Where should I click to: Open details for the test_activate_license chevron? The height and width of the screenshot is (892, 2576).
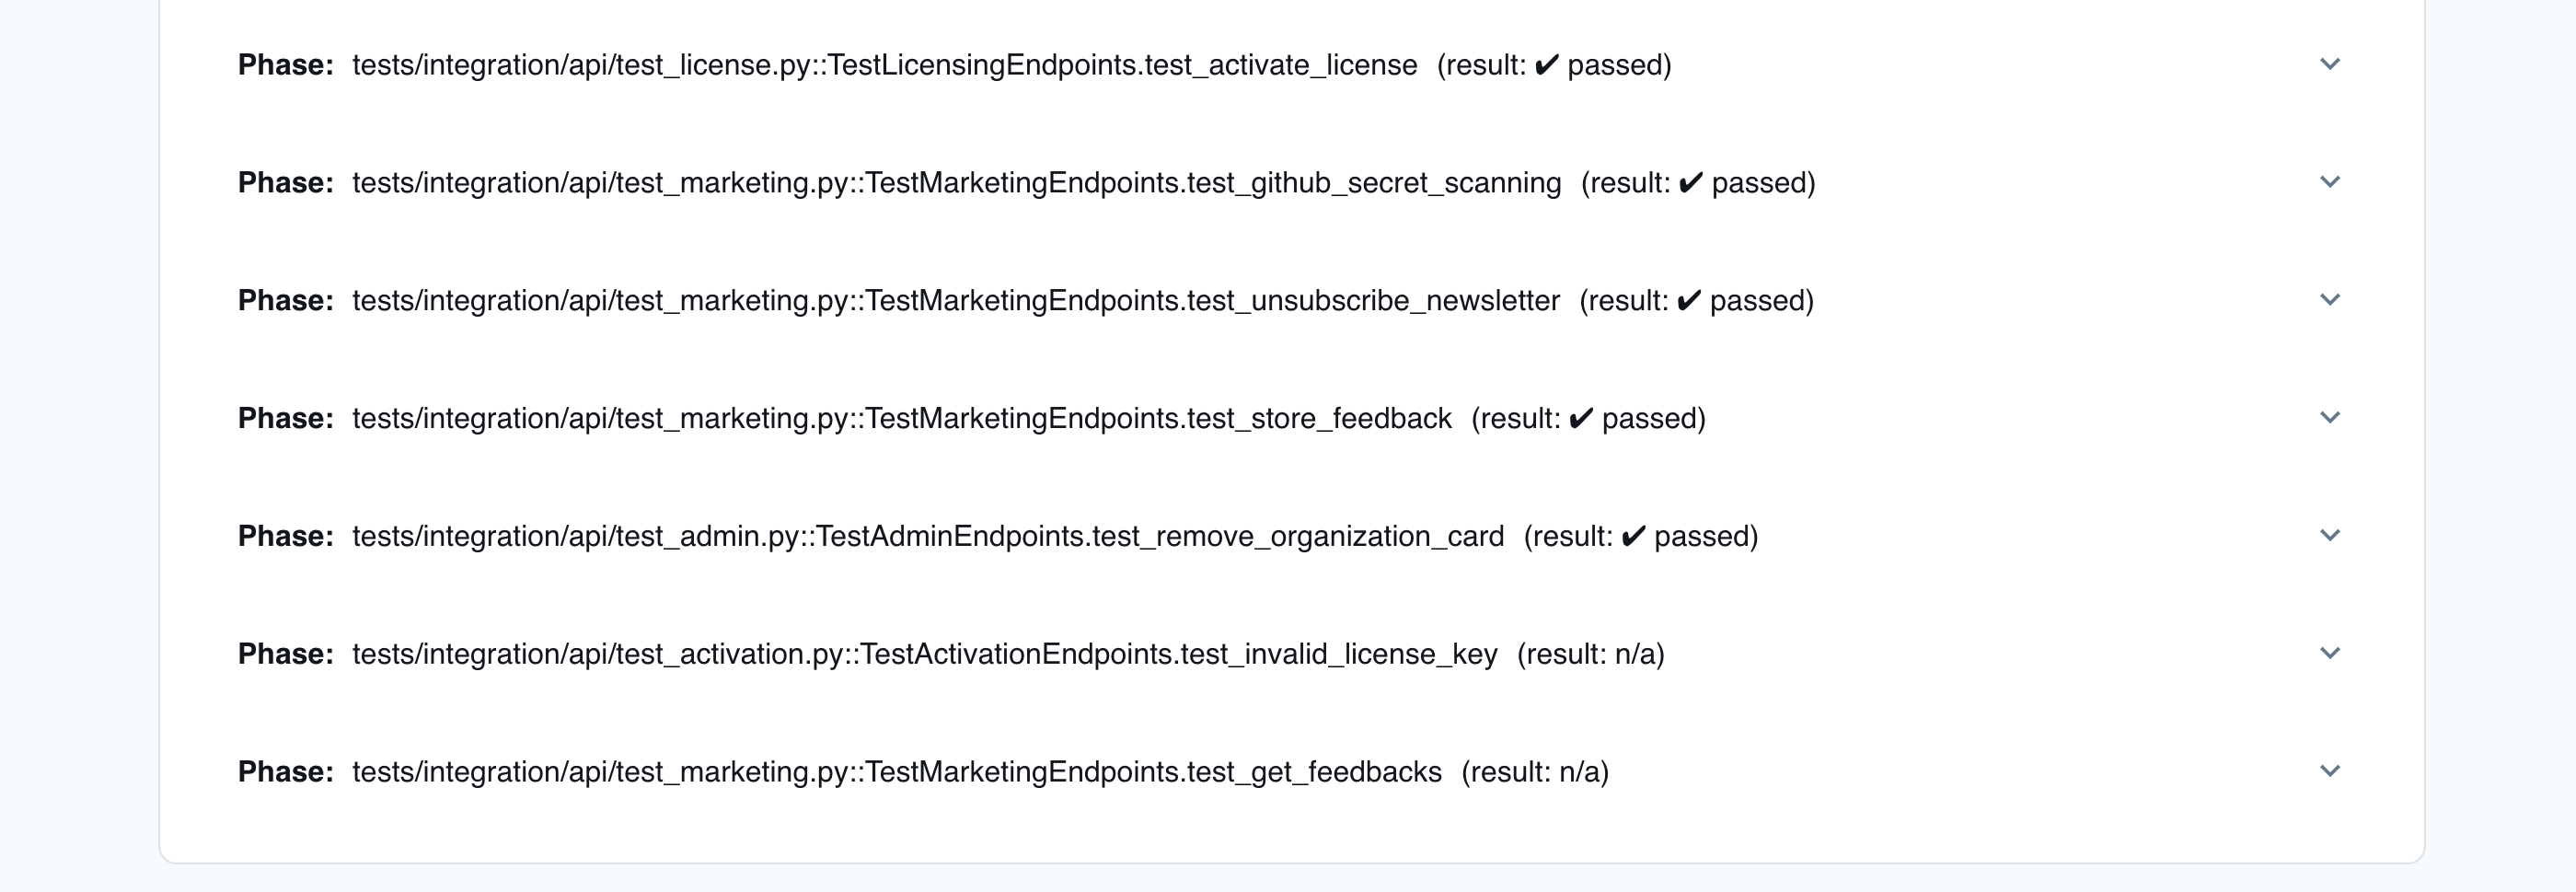2332,64
